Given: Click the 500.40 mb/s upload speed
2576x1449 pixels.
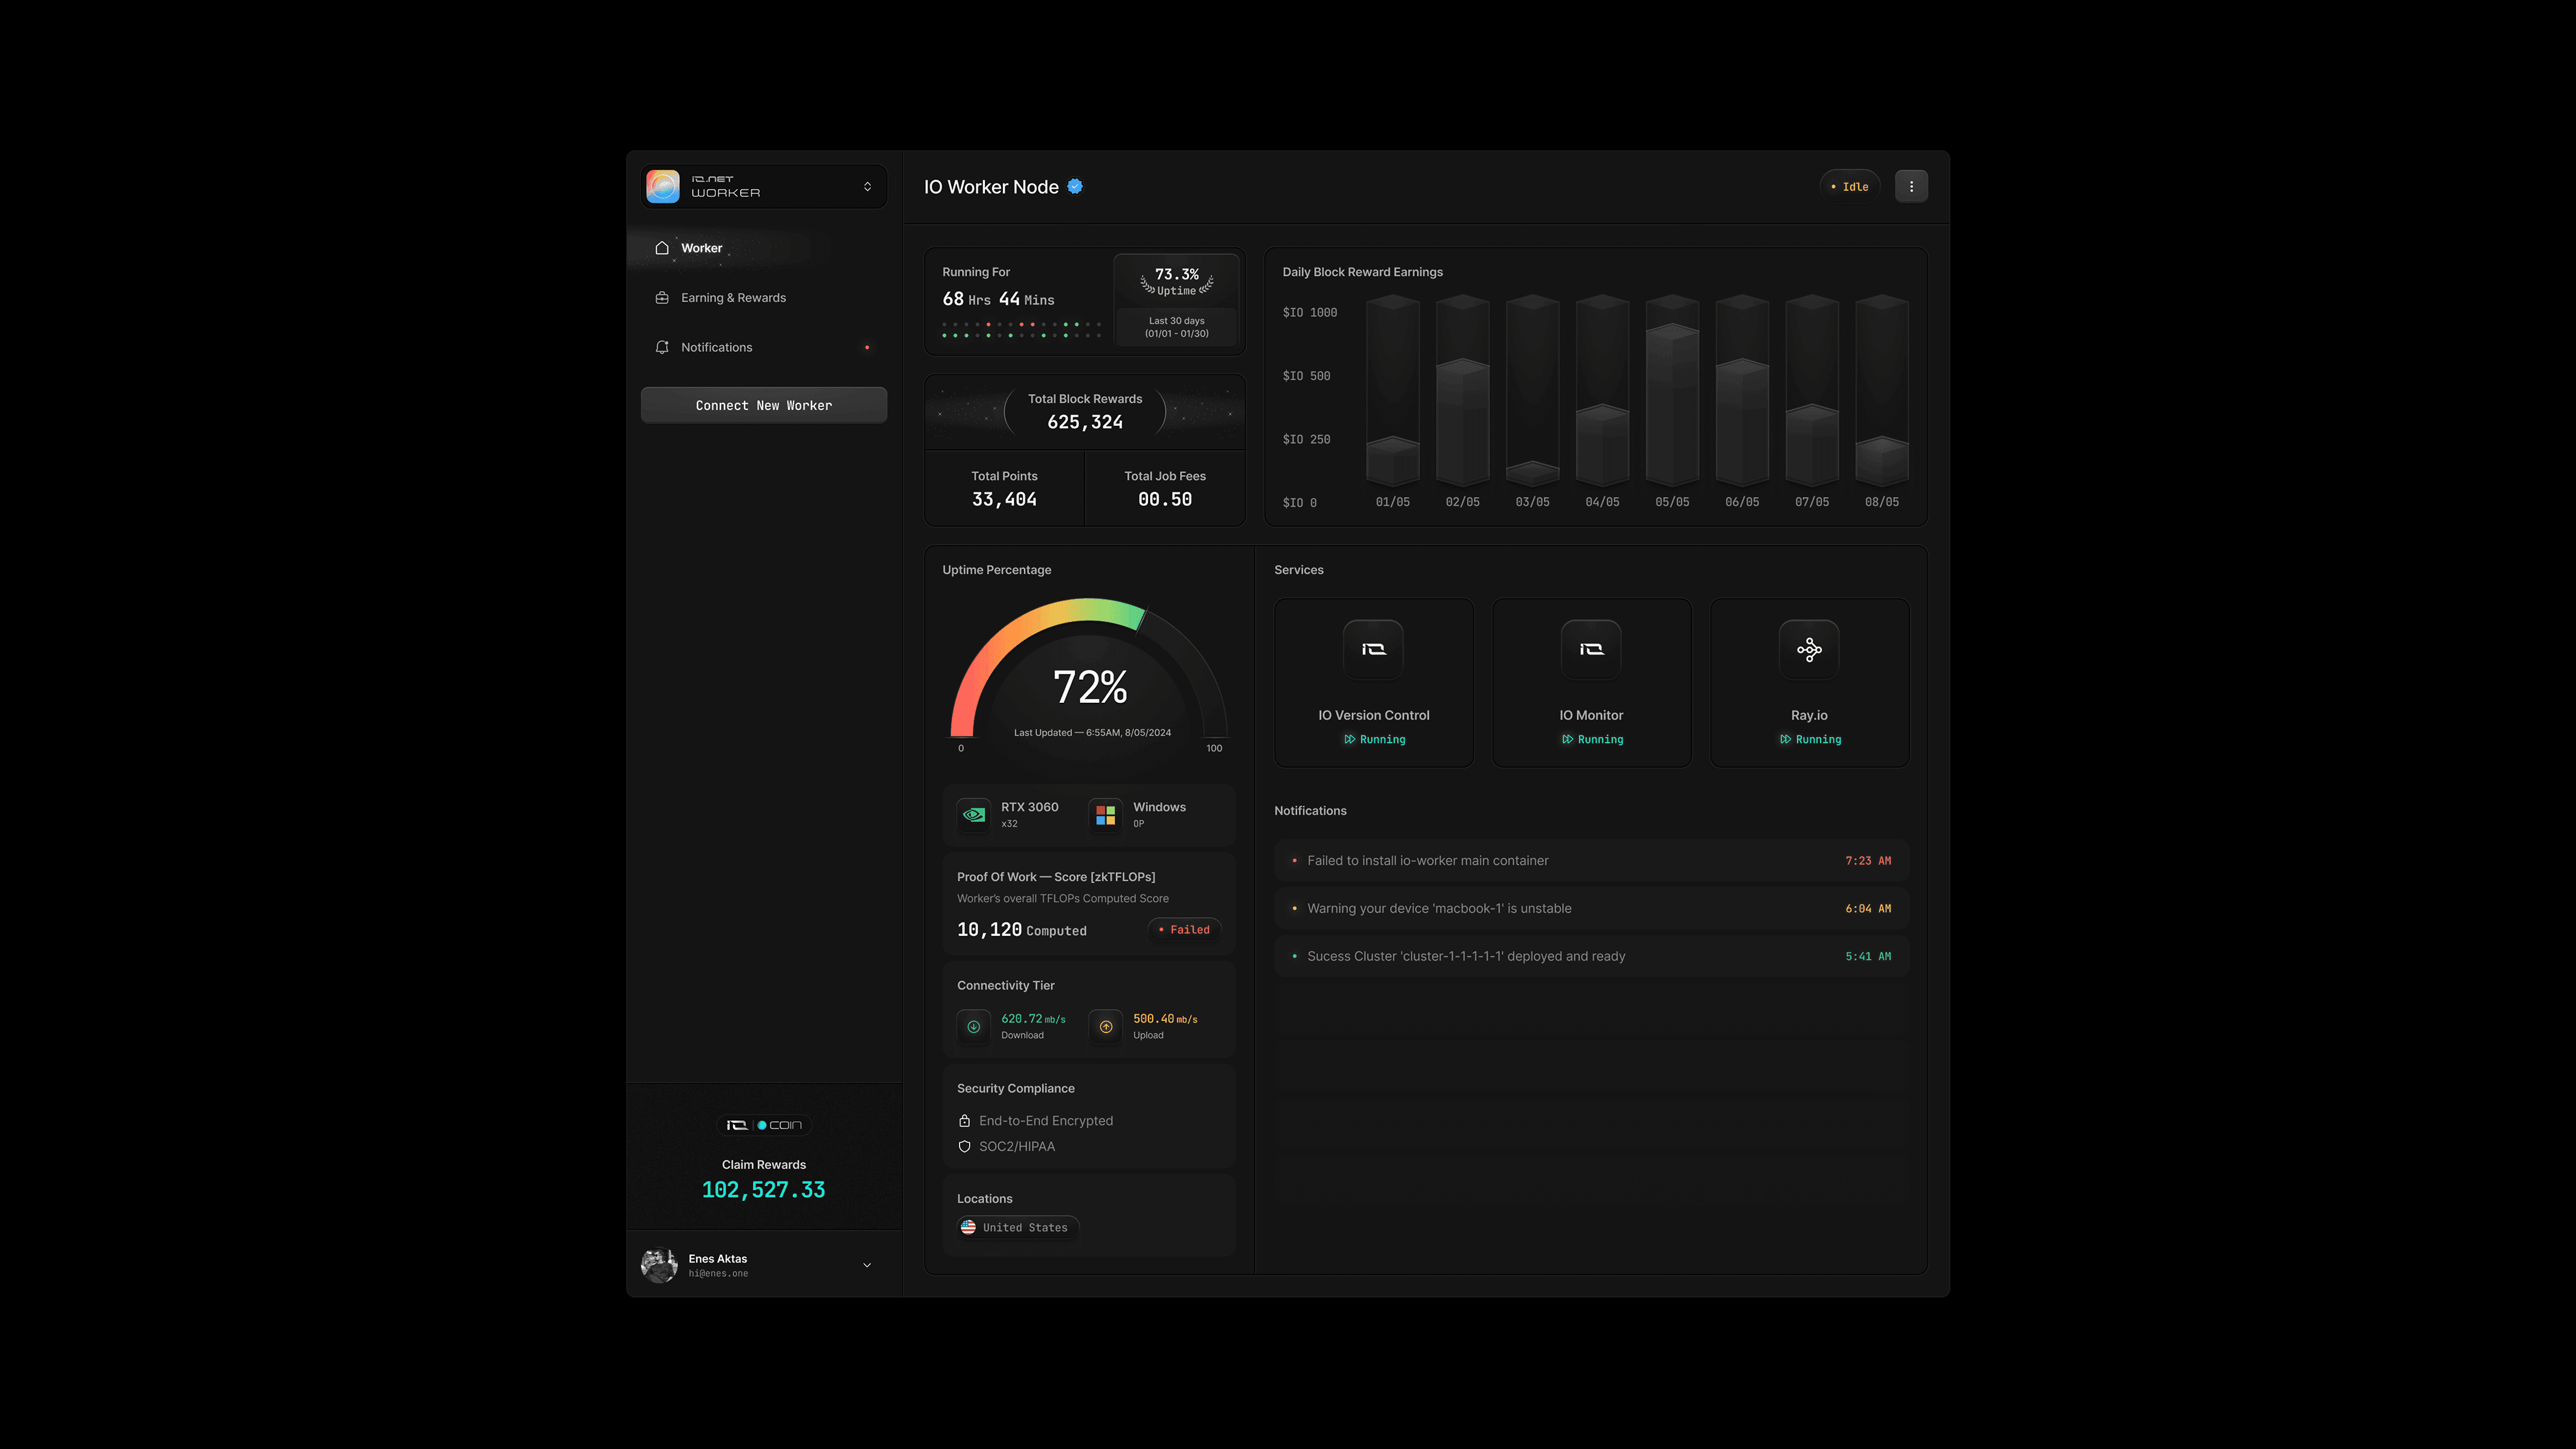Looking at the screenshot, I should click(x=1165, y=1019).
